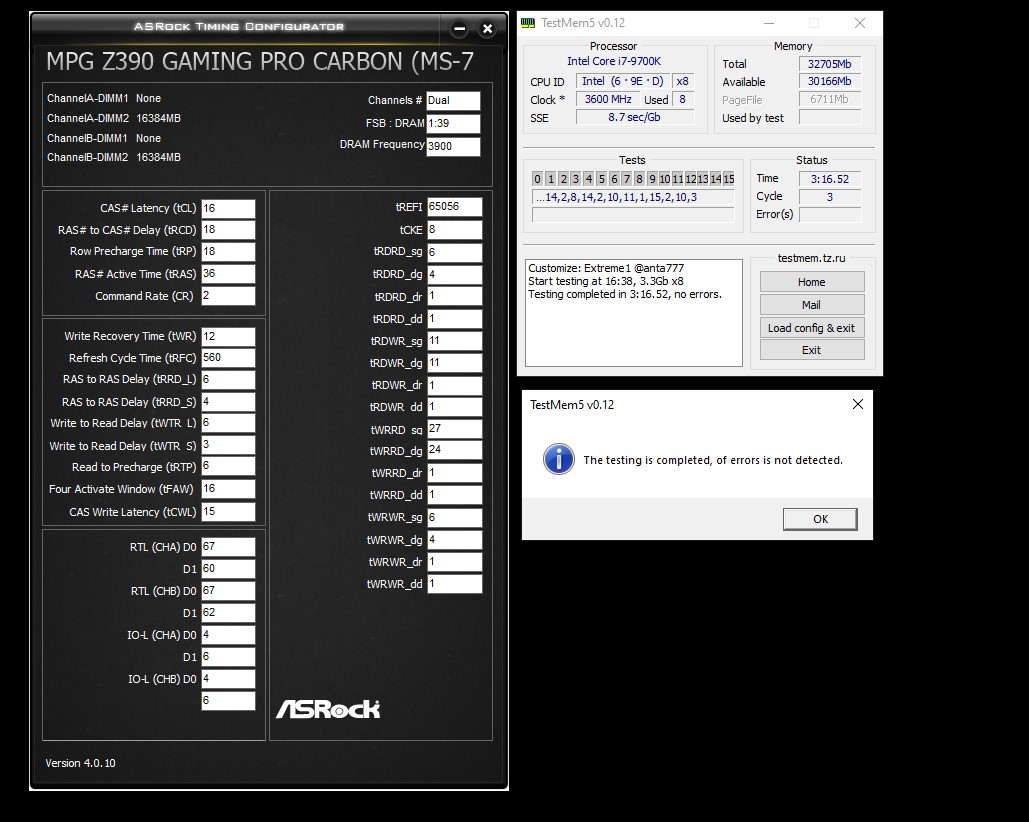The width and height of the screenshot is (1029, 822).
Task: Click the tWRRD_dg field showing 24
Action: click(x=454, y=451)
